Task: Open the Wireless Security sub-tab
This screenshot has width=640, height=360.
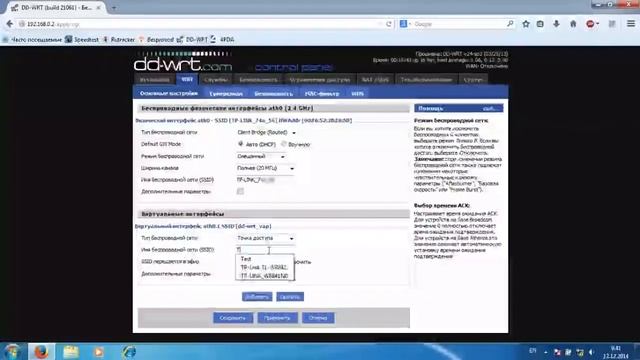Action: coord(273,93)
